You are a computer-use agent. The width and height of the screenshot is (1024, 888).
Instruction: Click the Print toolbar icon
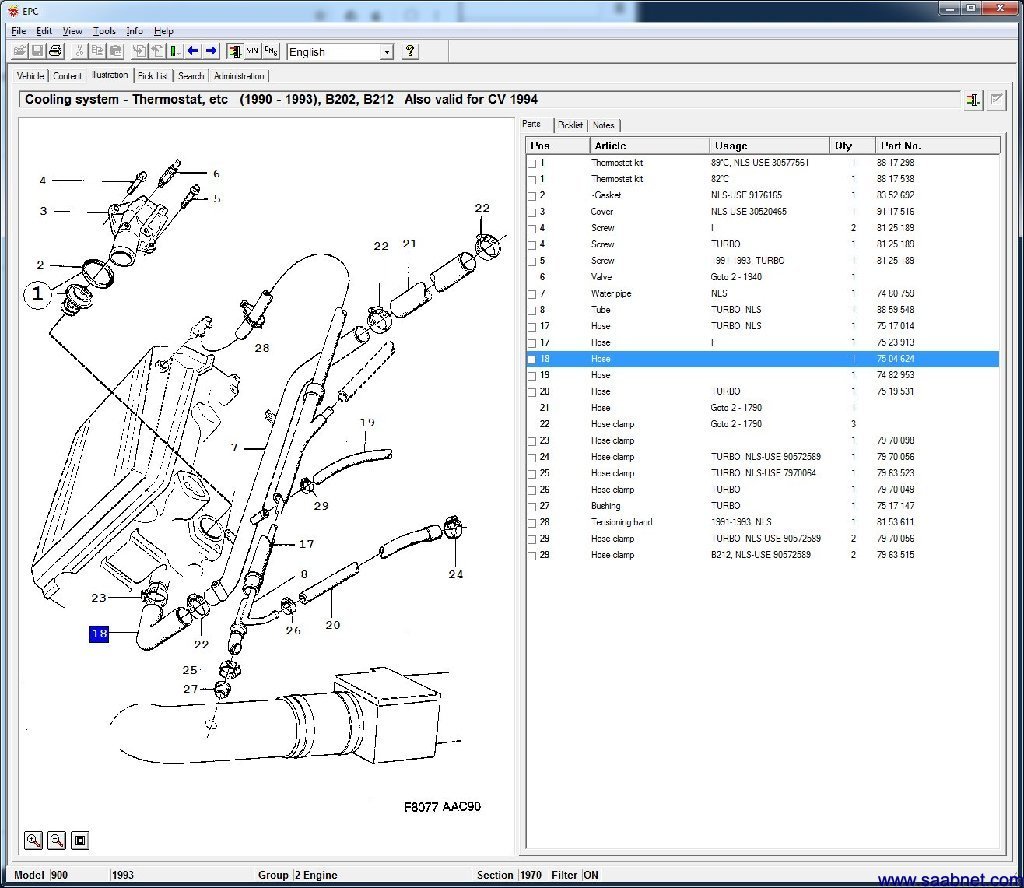click(x=56, y=51)
